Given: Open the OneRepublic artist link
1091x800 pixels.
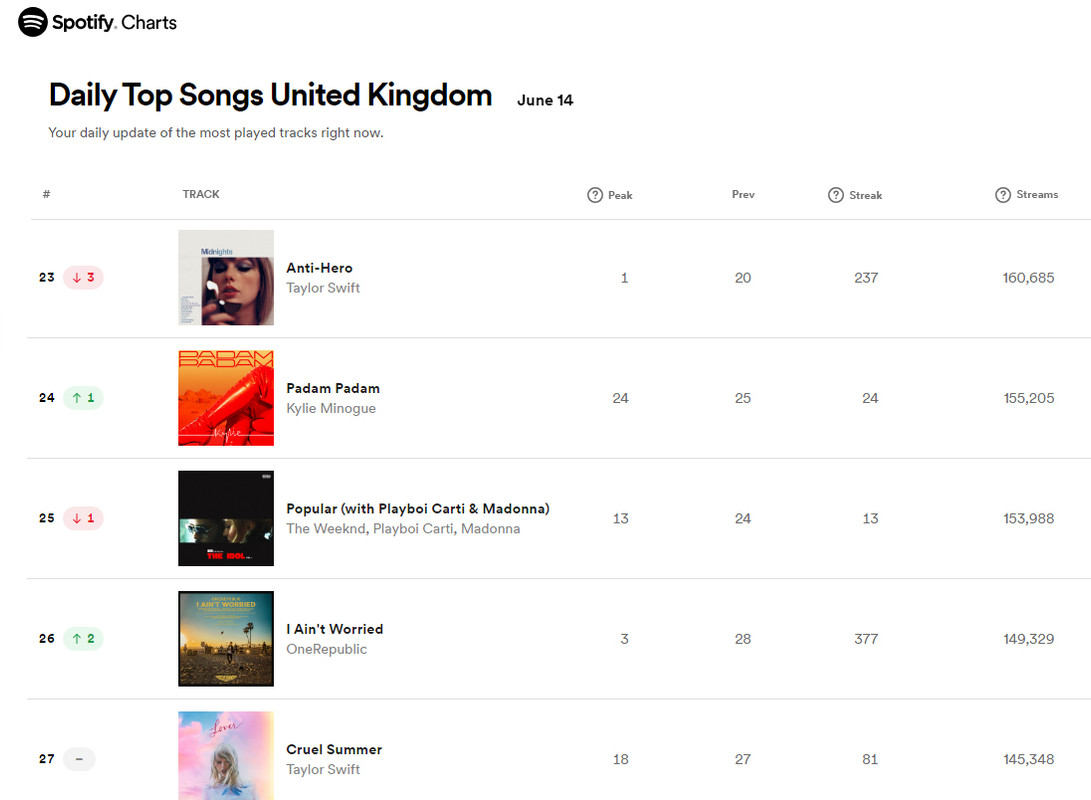Looking at the screenshot, I should click(326, 649).
